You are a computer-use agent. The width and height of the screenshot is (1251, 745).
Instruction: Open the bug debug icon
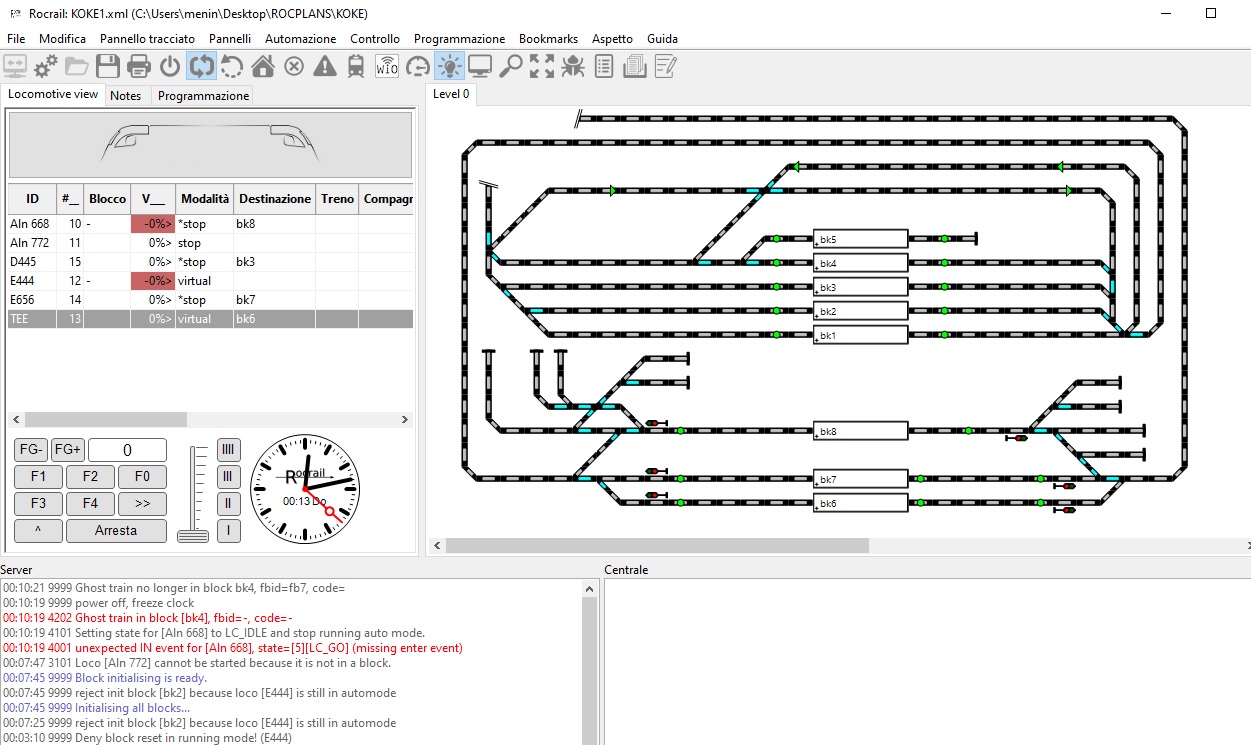click(573, 67)
